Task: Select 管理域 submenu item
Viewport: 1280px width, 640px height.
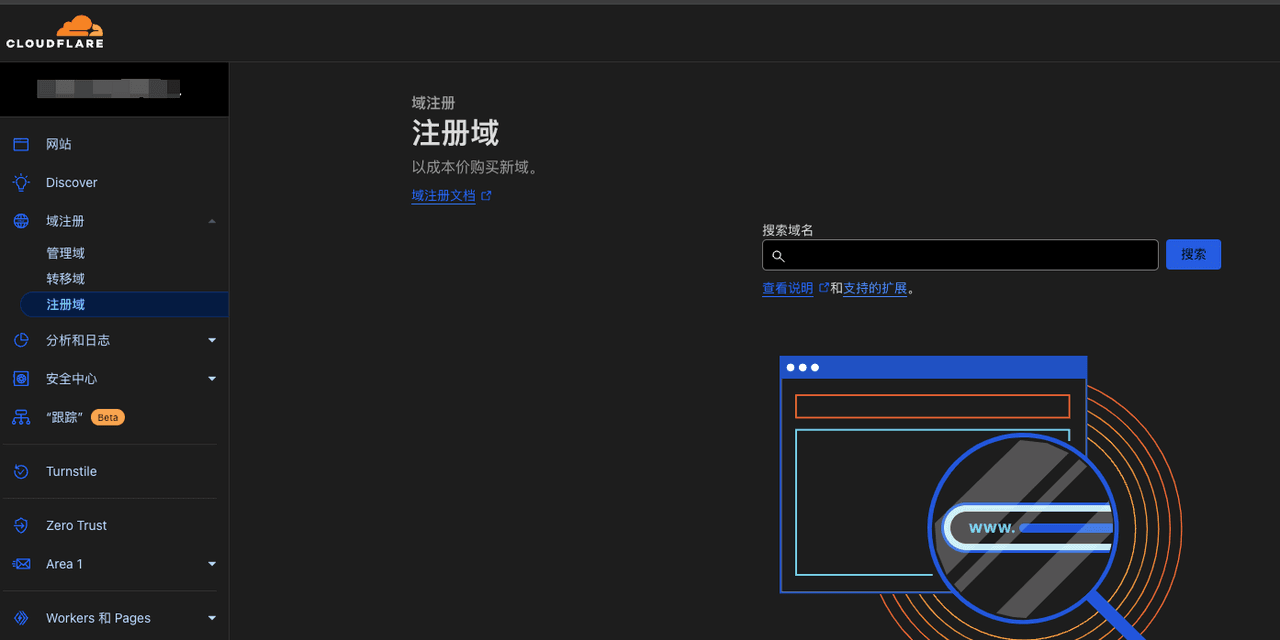Action: (x=66, y=253)
